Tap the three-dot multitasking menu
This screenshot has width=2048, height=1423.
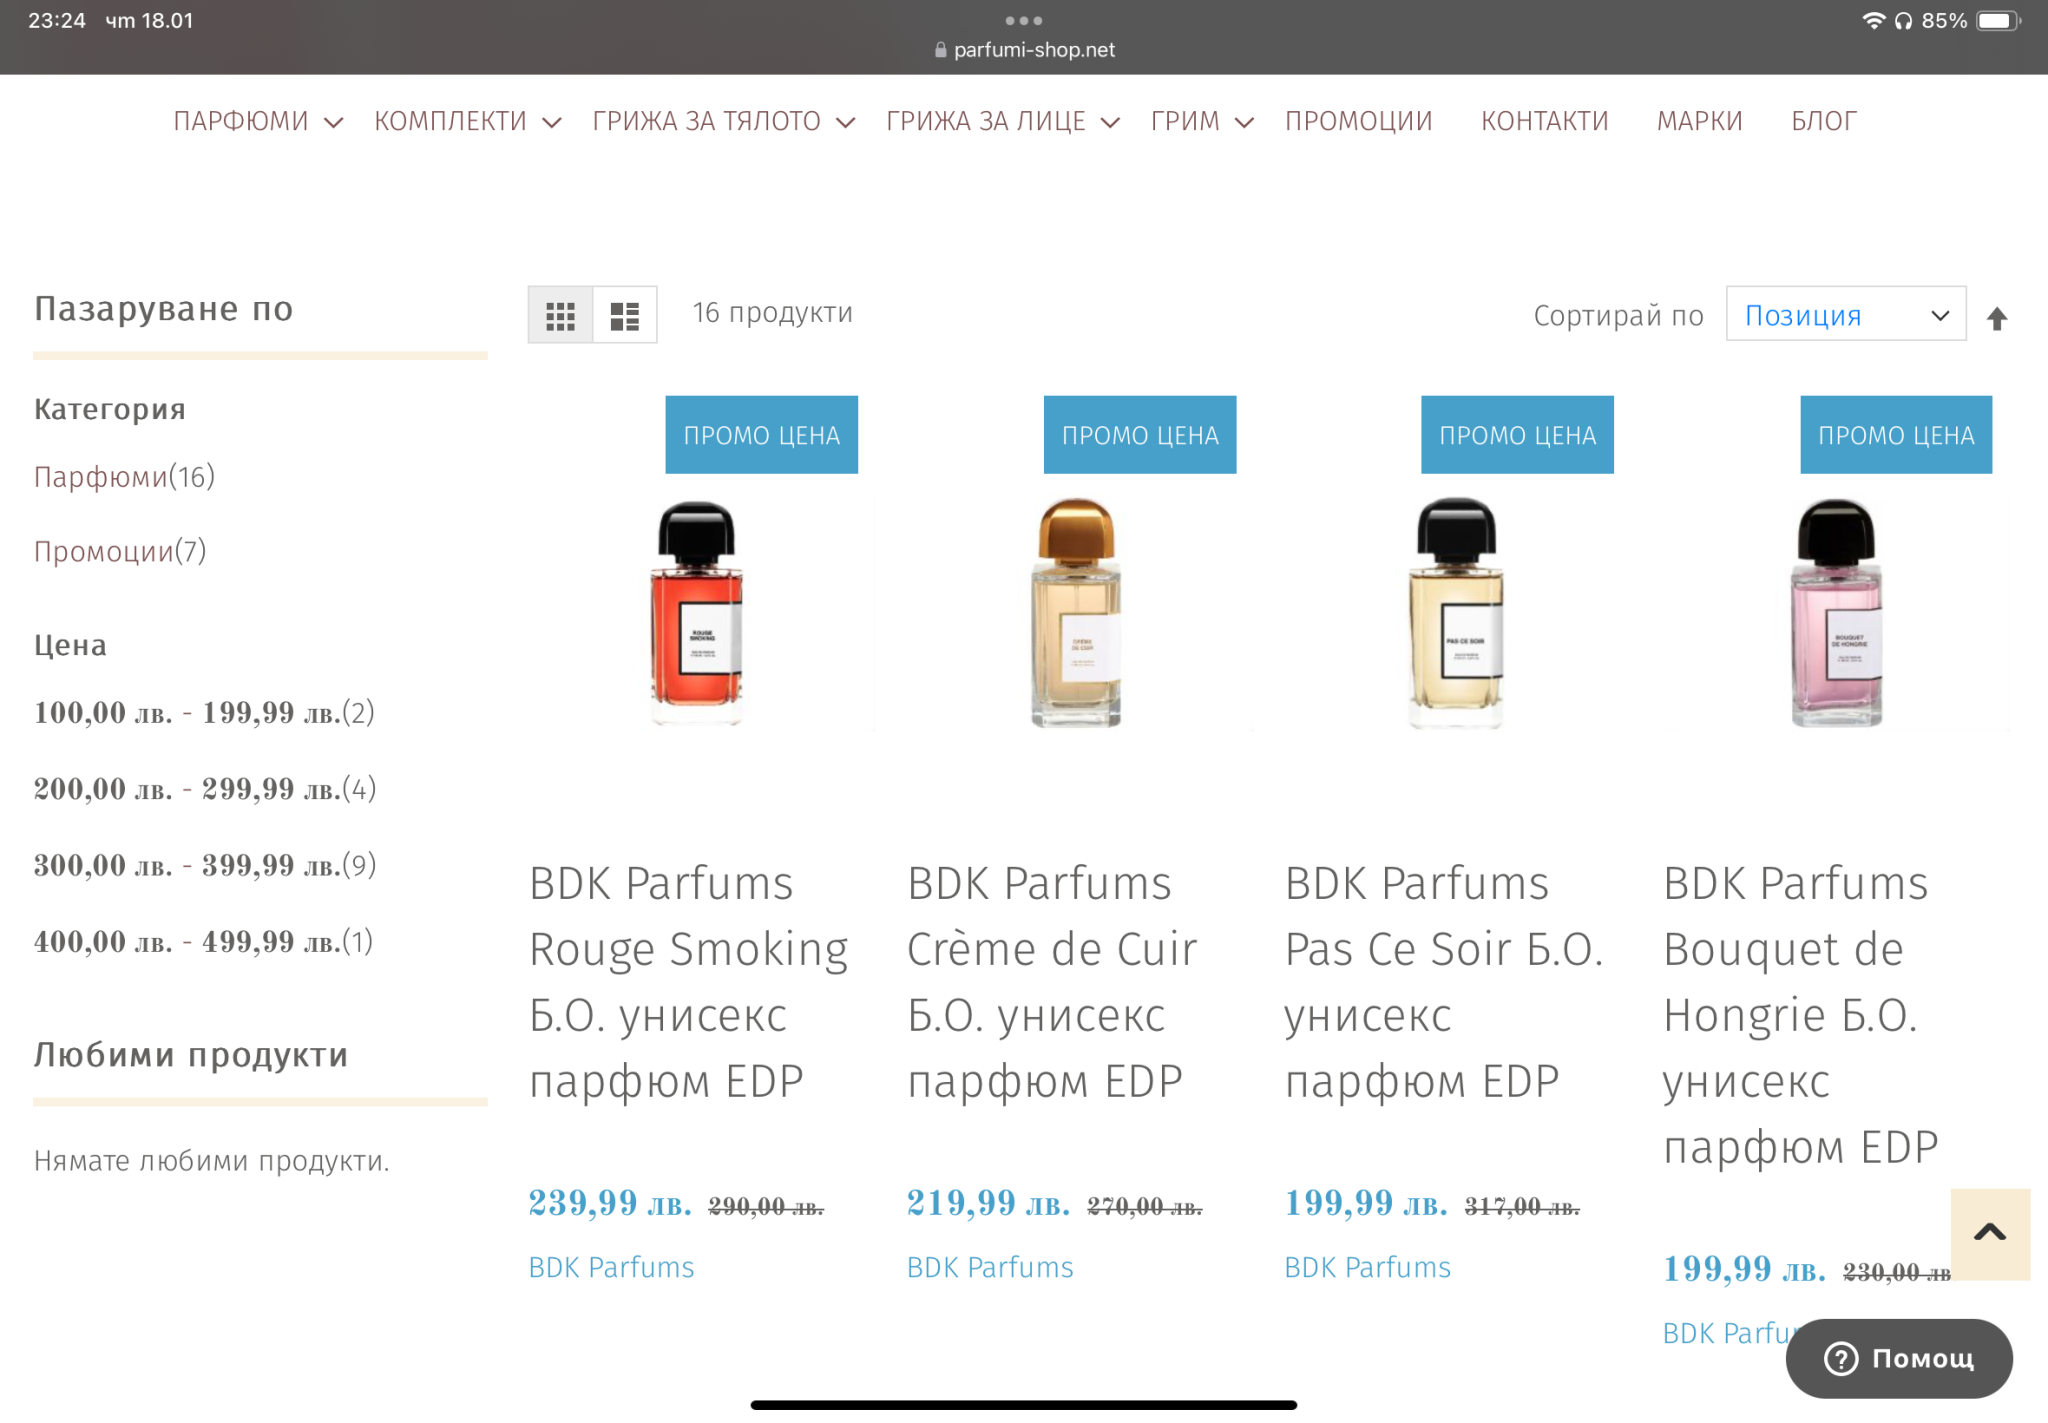[1023, 20]
